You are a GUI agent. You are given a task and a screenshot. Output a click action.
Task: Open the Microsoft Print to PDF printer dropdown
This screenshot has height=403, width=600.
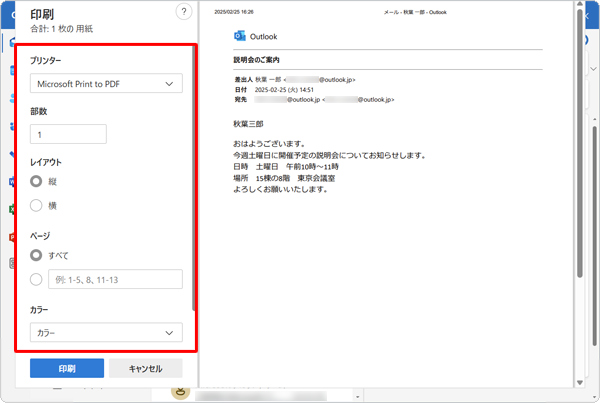point(106,83)
